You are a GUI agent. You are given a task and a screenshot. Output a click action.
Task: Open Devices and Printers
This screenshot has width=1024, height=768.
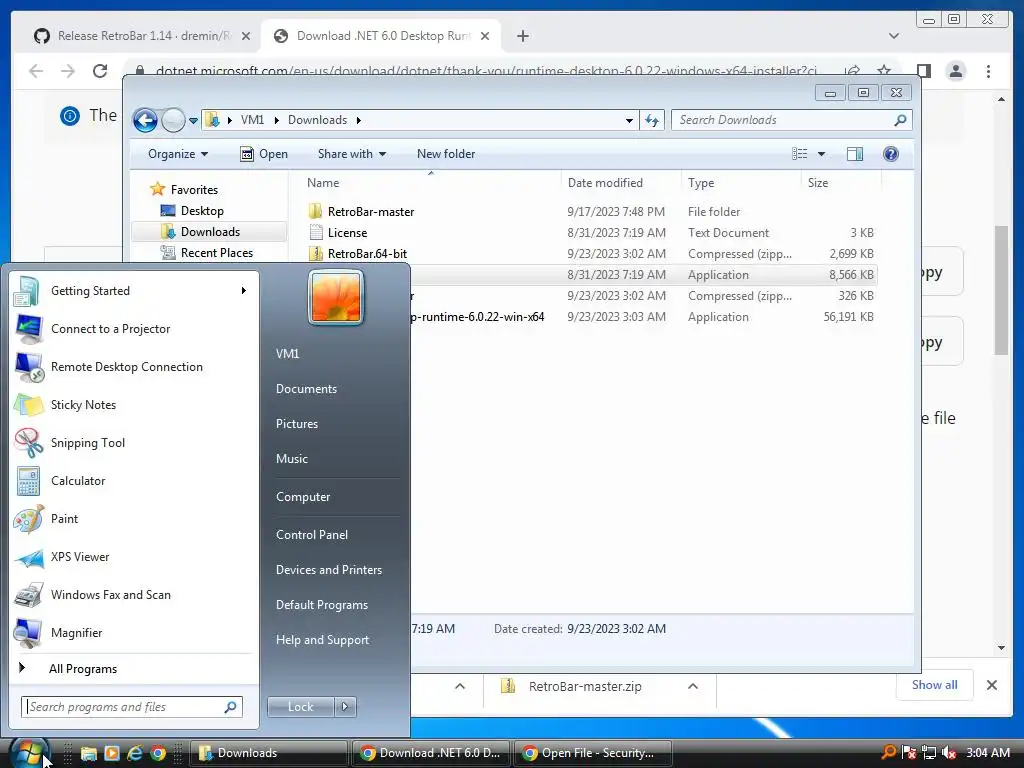328,569
